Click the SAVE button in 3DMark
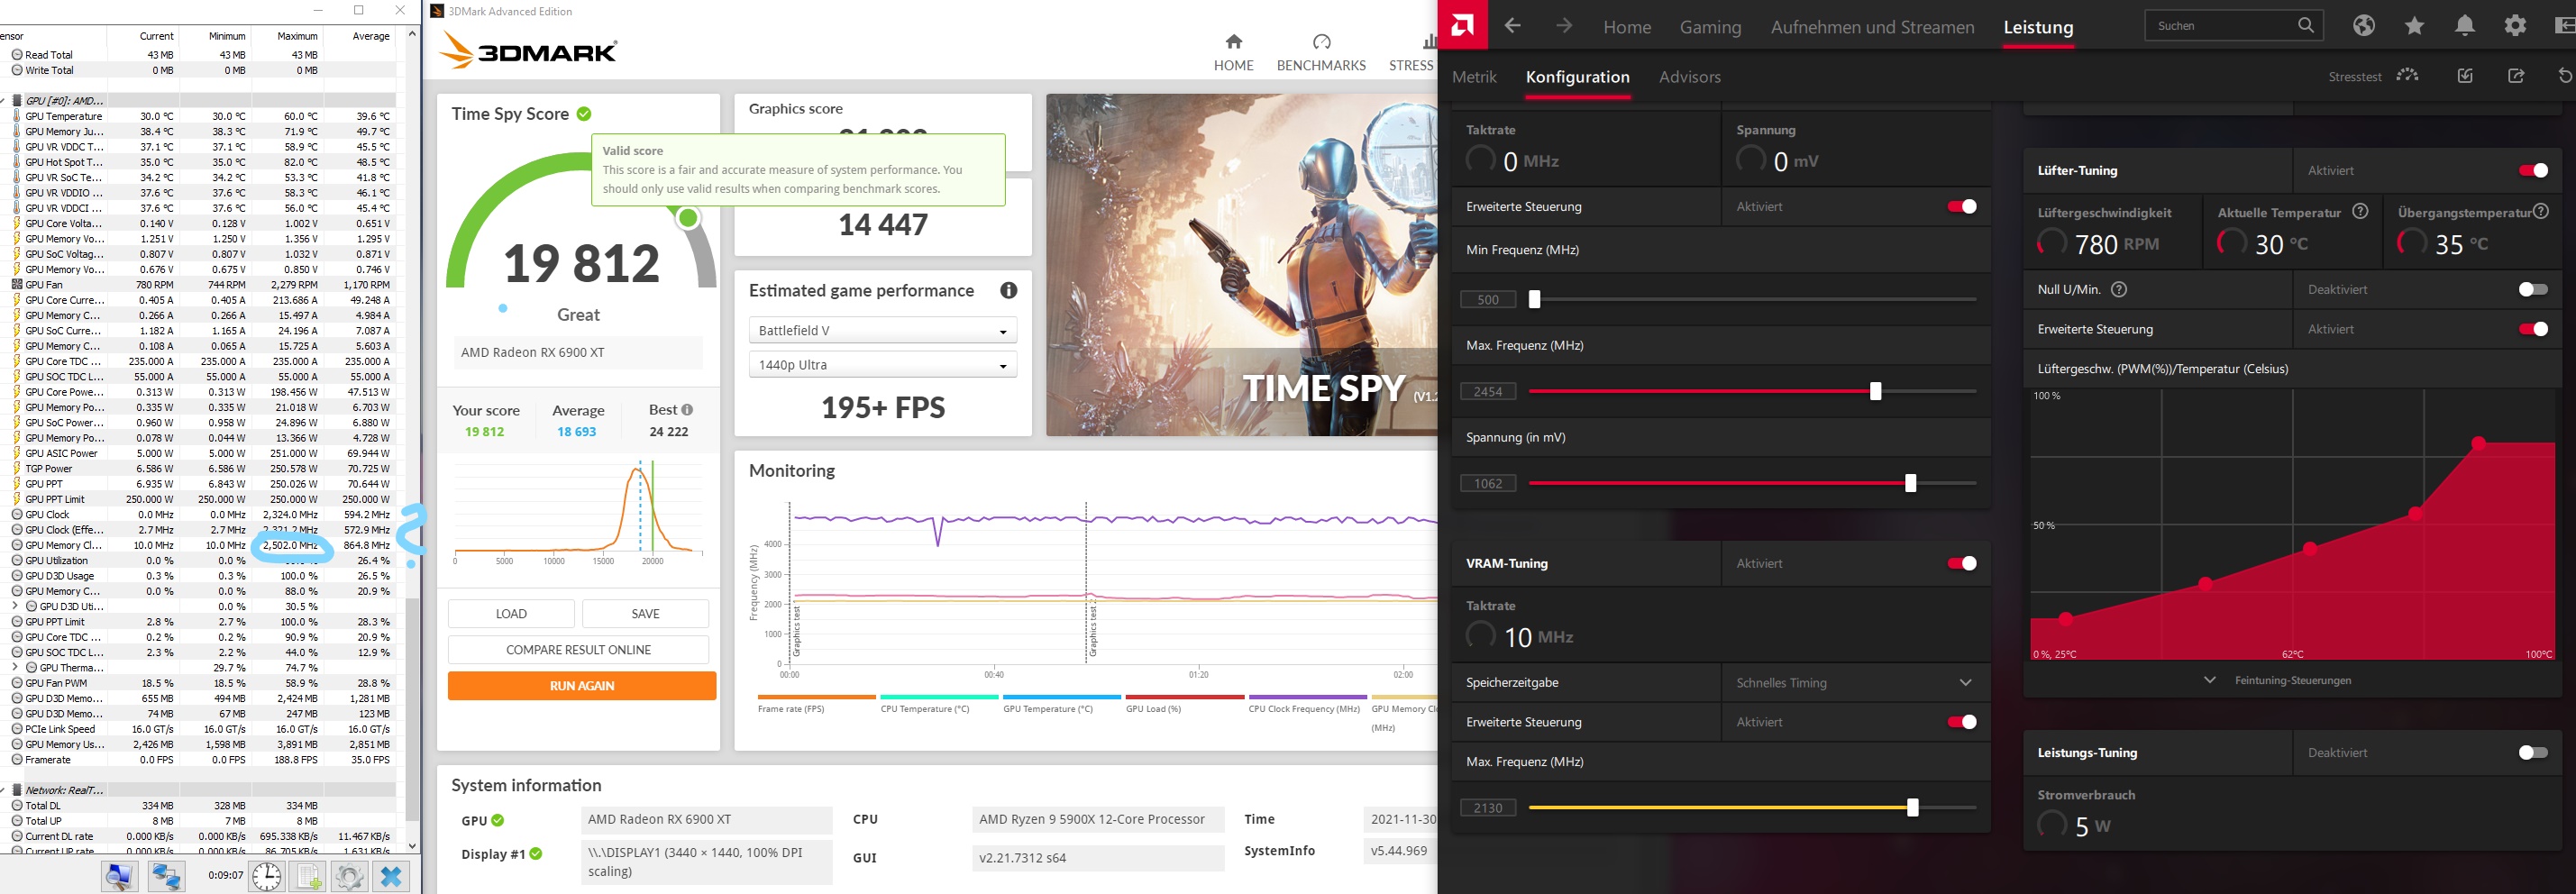The image size is (2576, 894). tap(645, 613)
